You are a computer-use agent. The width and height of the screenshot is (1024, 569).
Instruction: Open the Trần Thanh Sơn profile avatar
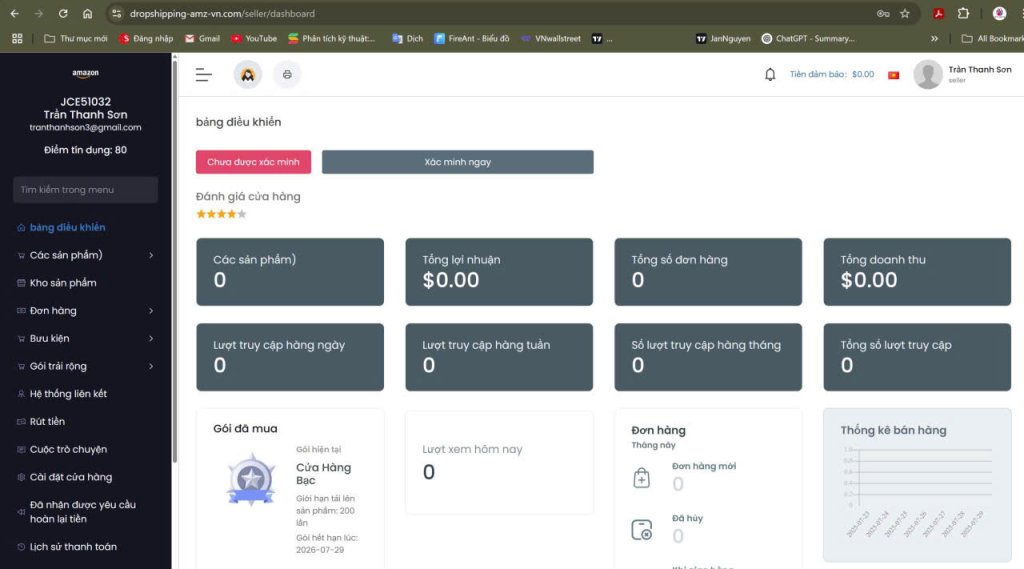[927, 74]
